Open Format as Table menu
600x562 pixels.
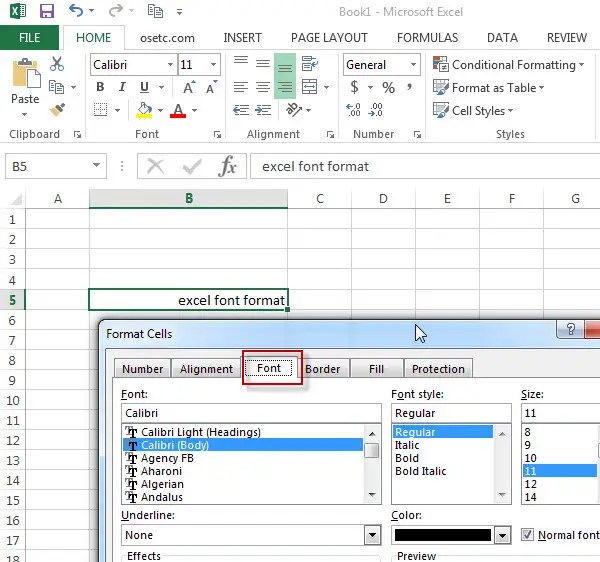pos(489,88)
